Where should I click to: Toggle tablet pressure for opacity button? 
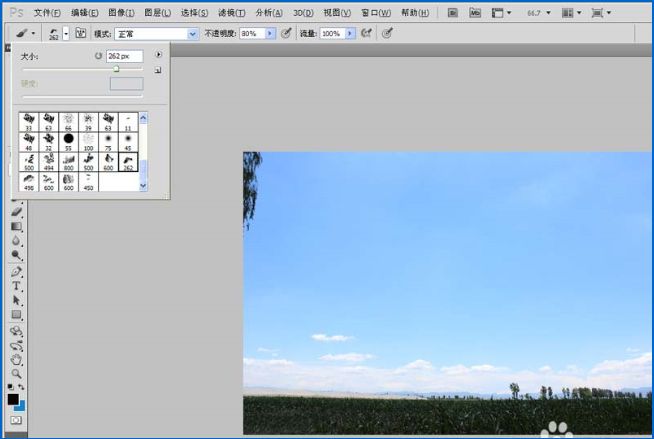[x=287, y=33]
